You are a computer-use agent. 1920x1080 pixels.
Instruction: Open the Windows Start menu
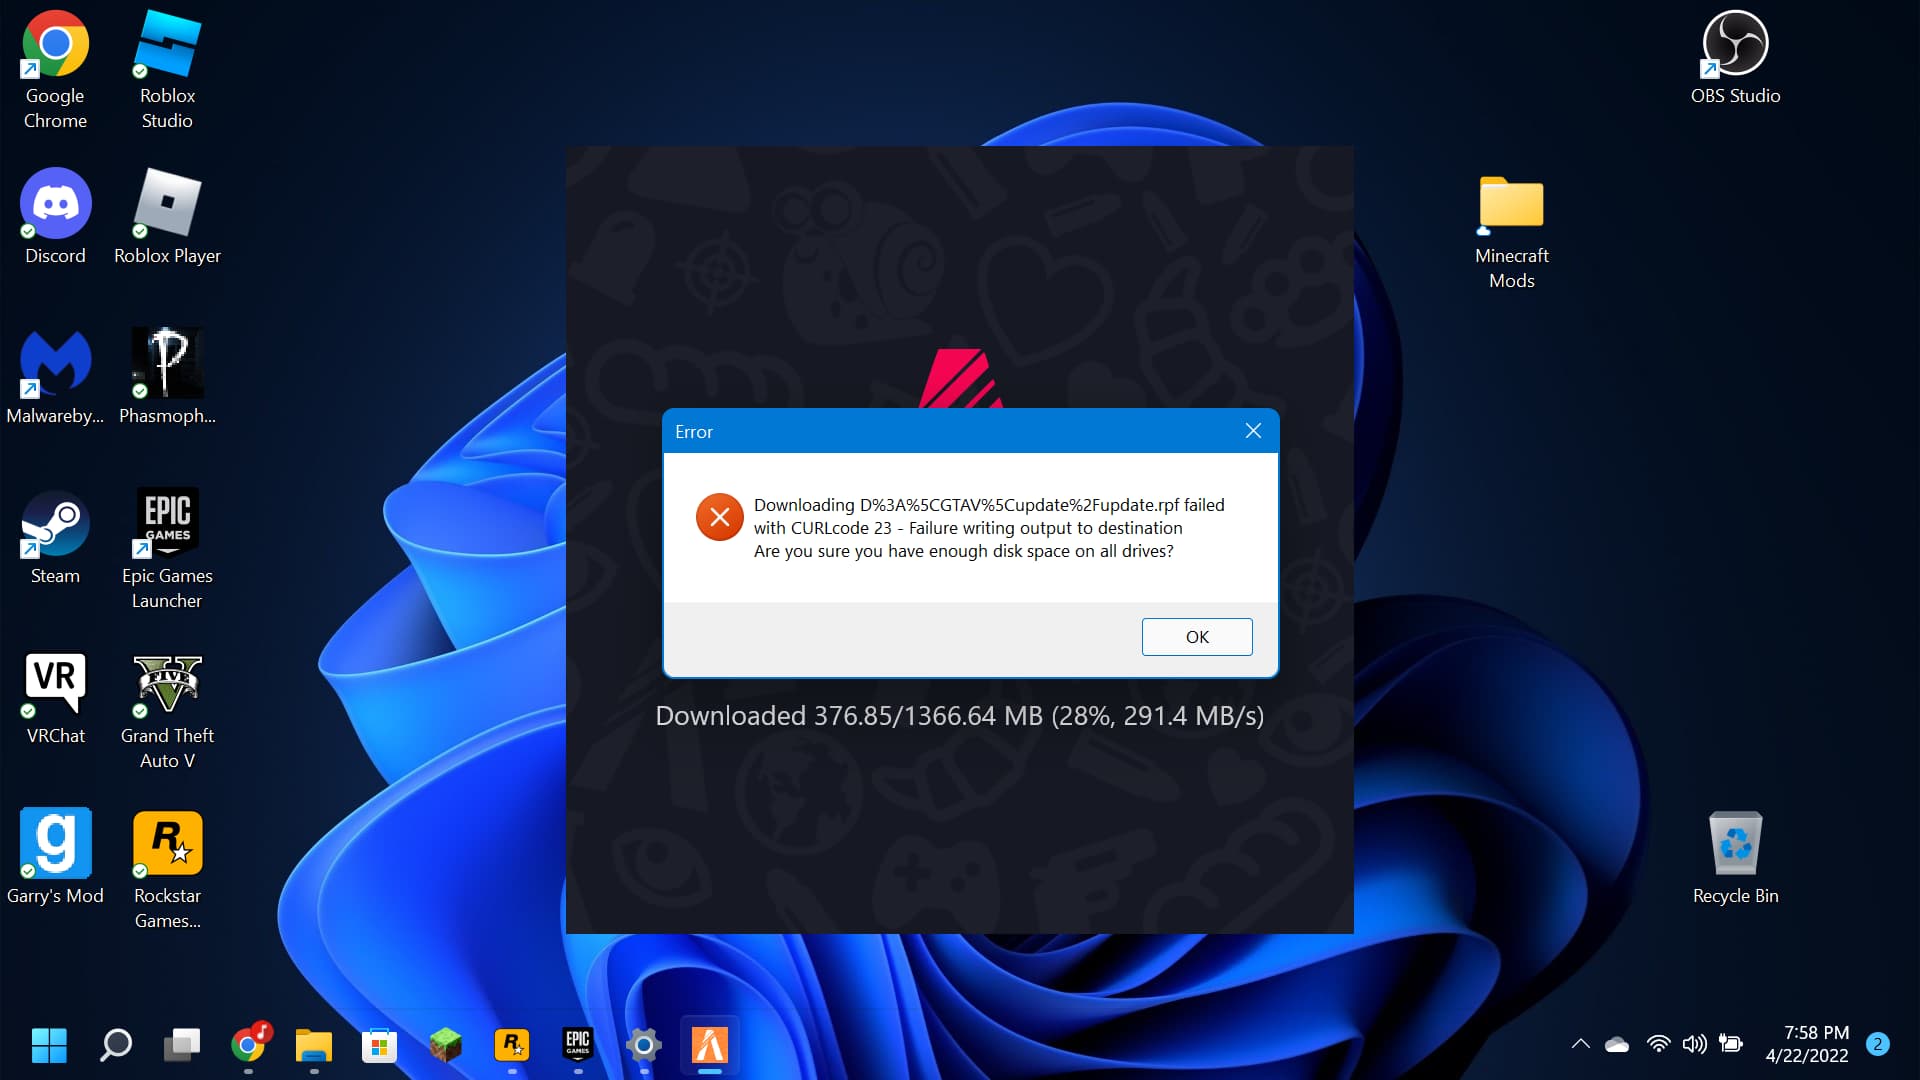[49, 1045]
